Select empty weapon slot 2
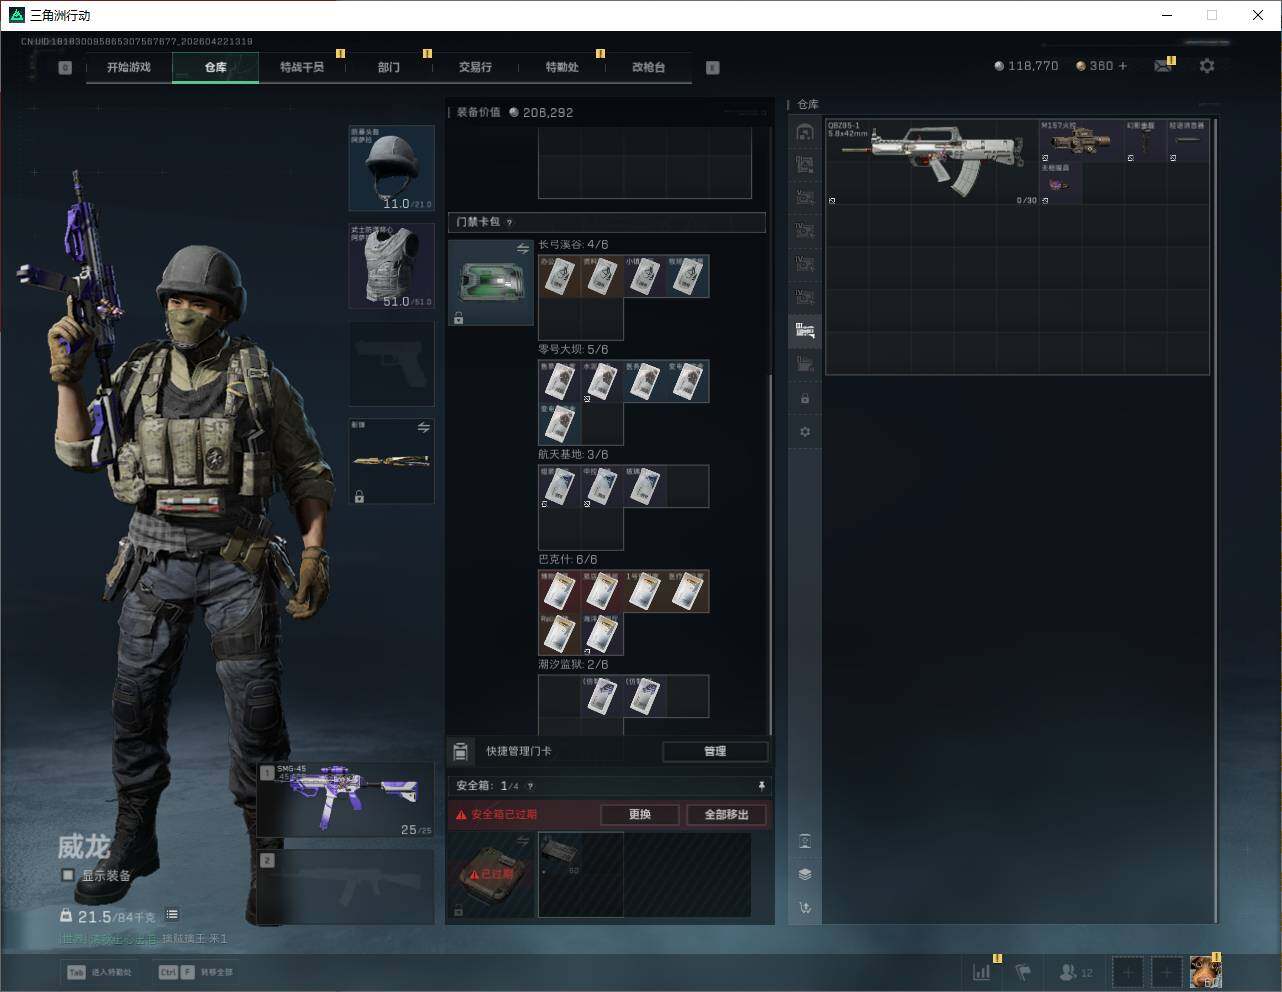The width and height of the screenshot is (1282, 992). [346, 888]
